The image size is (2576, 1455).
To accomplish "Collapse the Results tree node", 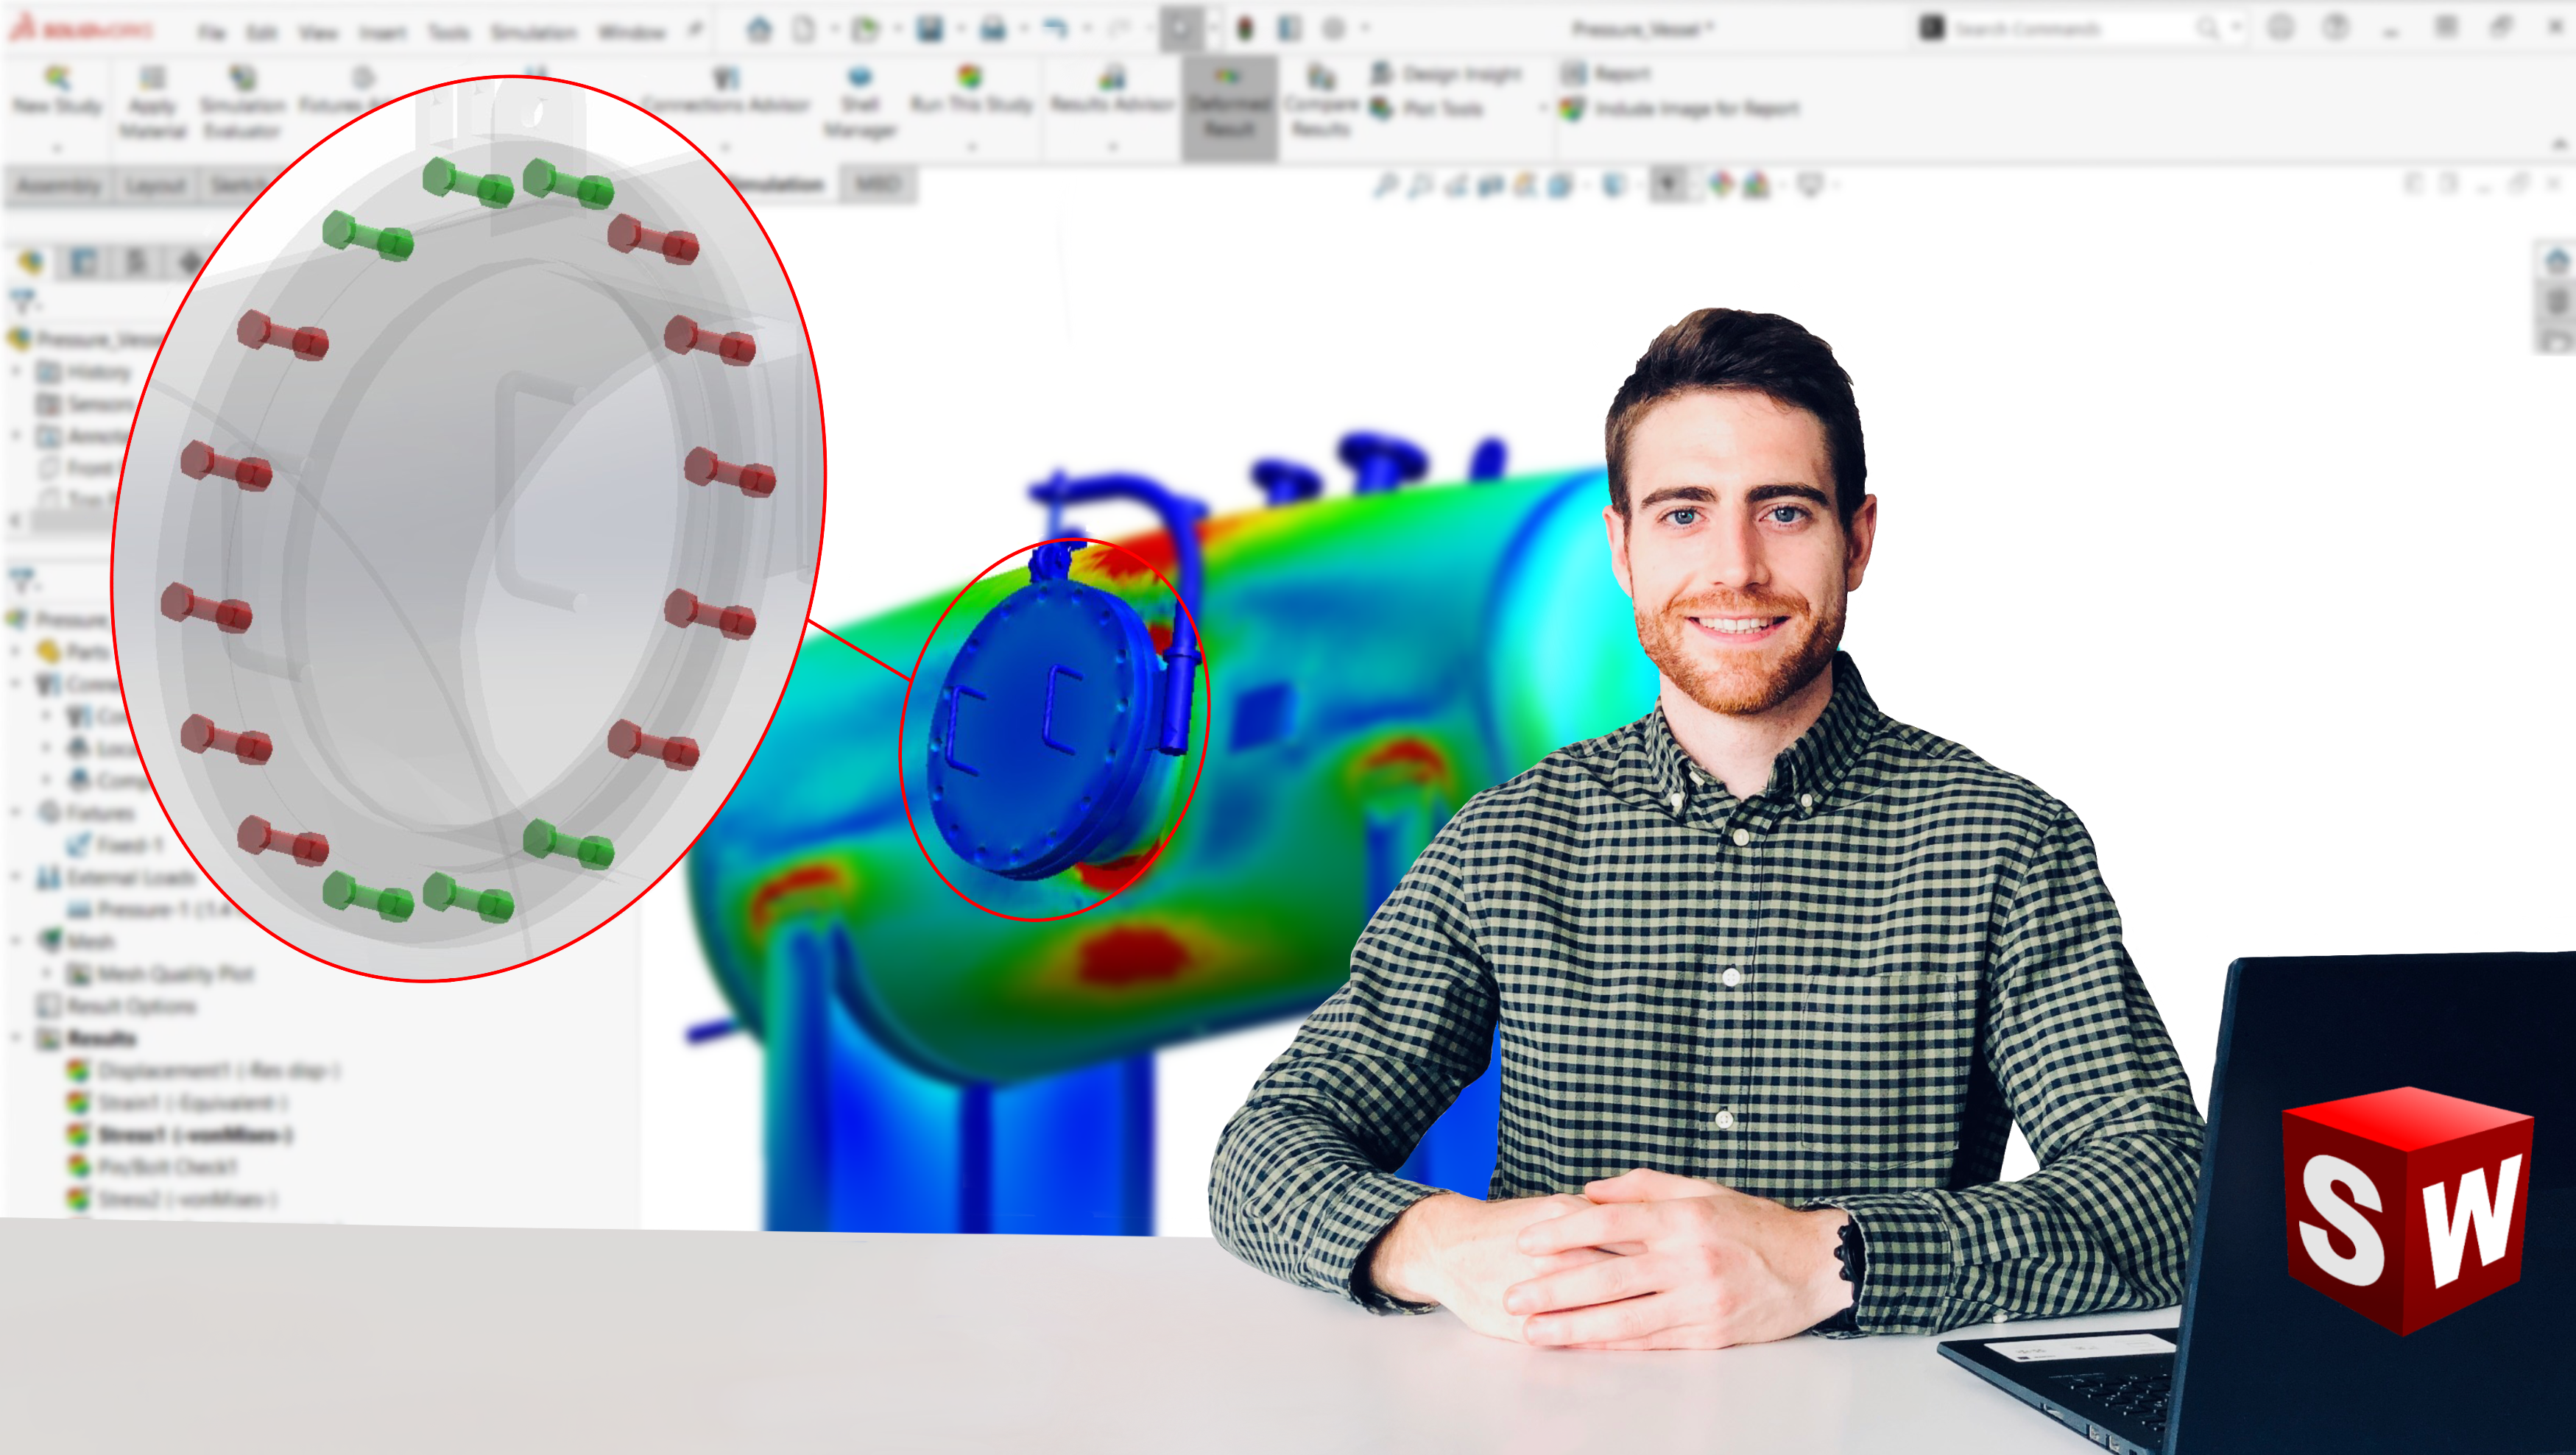I will click(x=16, y=1038).
